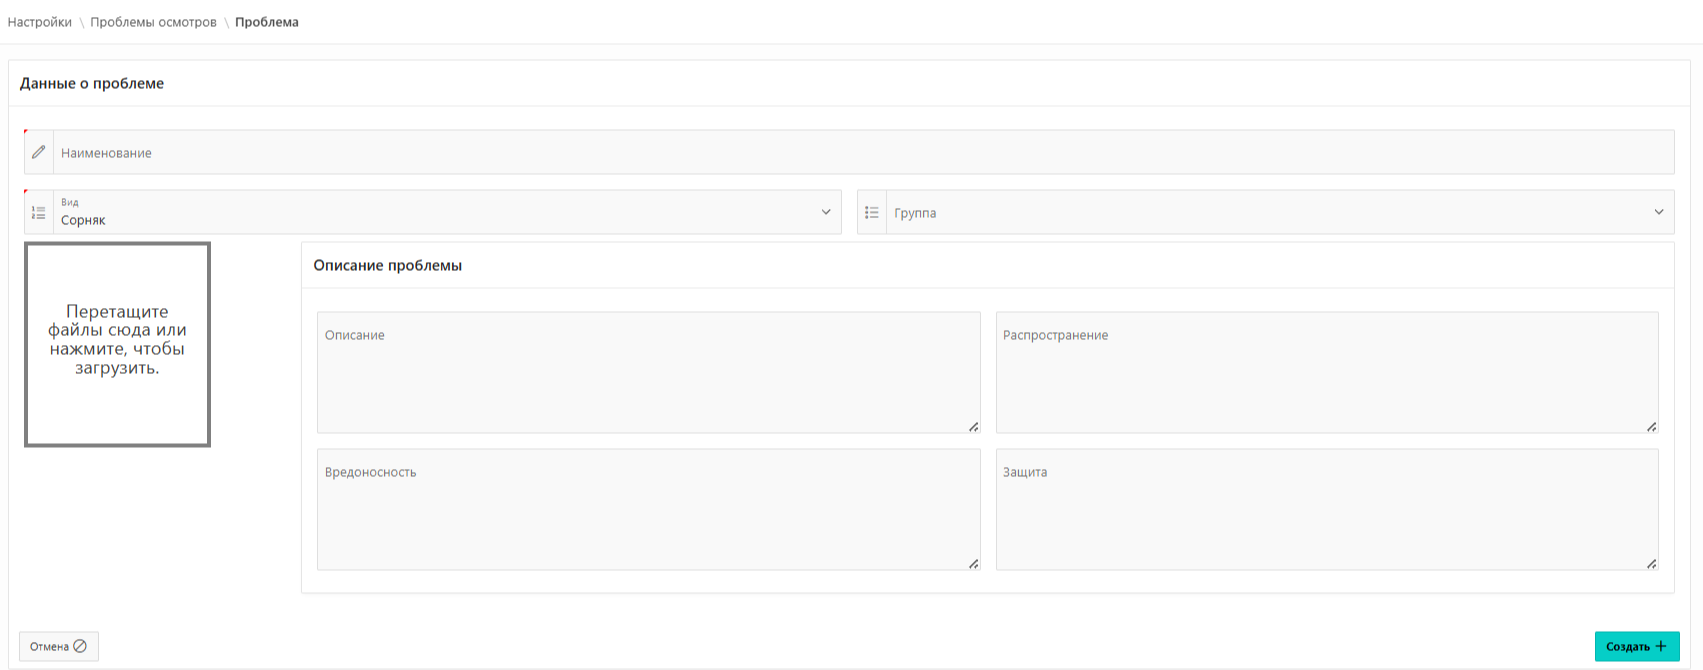Click the circle-slash icon in the Отмена button
1703x670 pixels.
click(80, 647)
